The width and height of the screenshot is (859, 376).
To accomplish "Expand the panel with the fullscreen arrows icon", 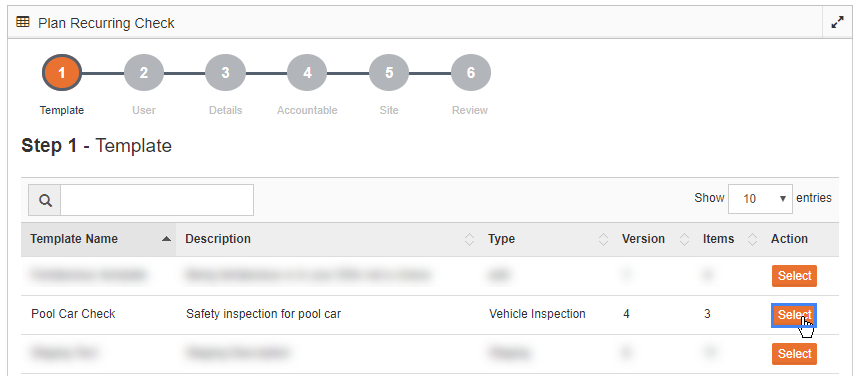I will 837,23.
